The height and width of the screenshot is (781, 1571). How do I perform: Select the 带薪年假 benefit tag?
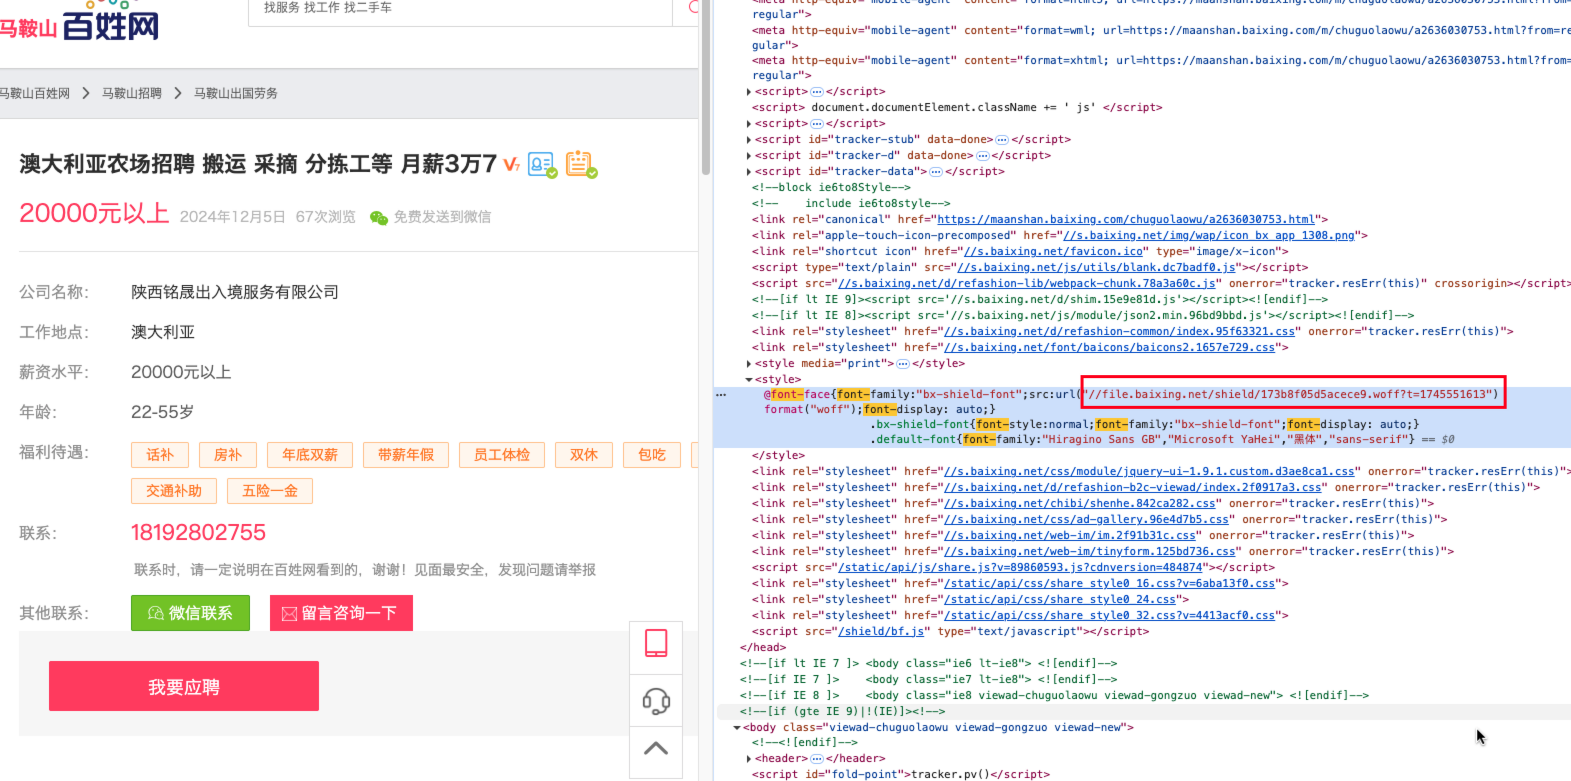[406, 455]
